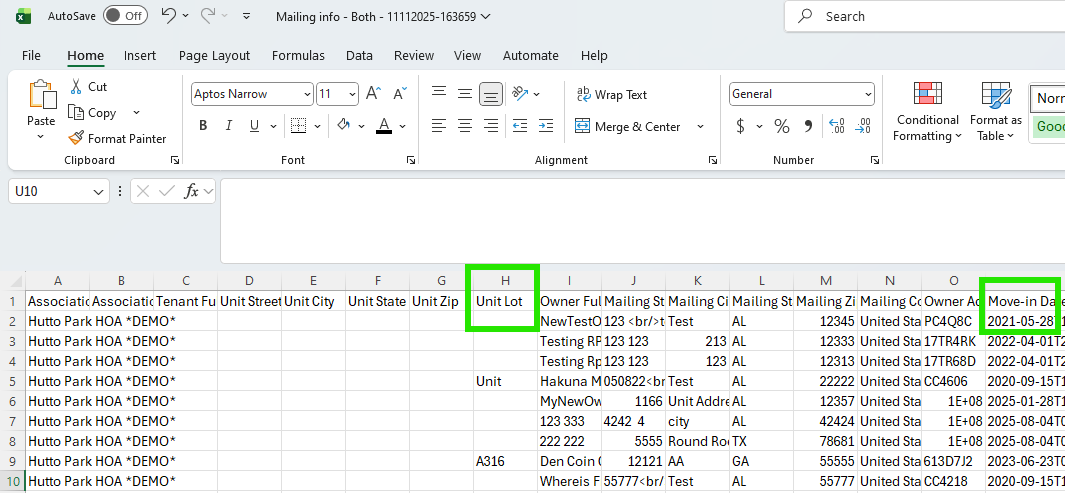Select the Unit Lot header cell H1
Screen dimensions: 1065x493
505,300
